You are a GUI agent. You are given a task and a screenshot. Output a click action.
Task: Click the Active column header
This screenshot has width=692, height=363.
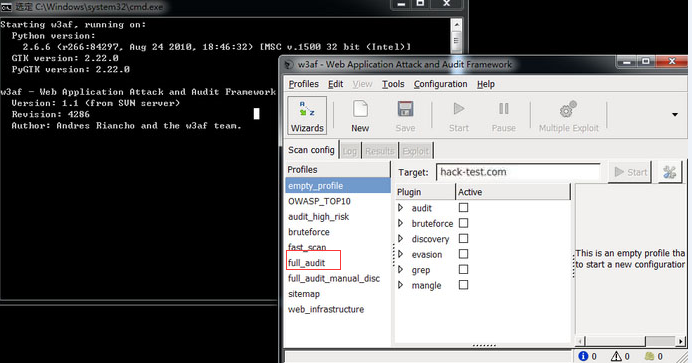(x=513, y=192)
